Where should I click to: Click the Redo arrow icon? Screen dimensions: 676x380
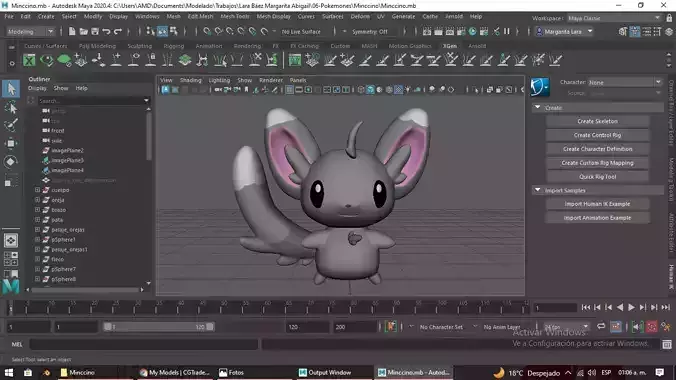click(x=118, y=31)
